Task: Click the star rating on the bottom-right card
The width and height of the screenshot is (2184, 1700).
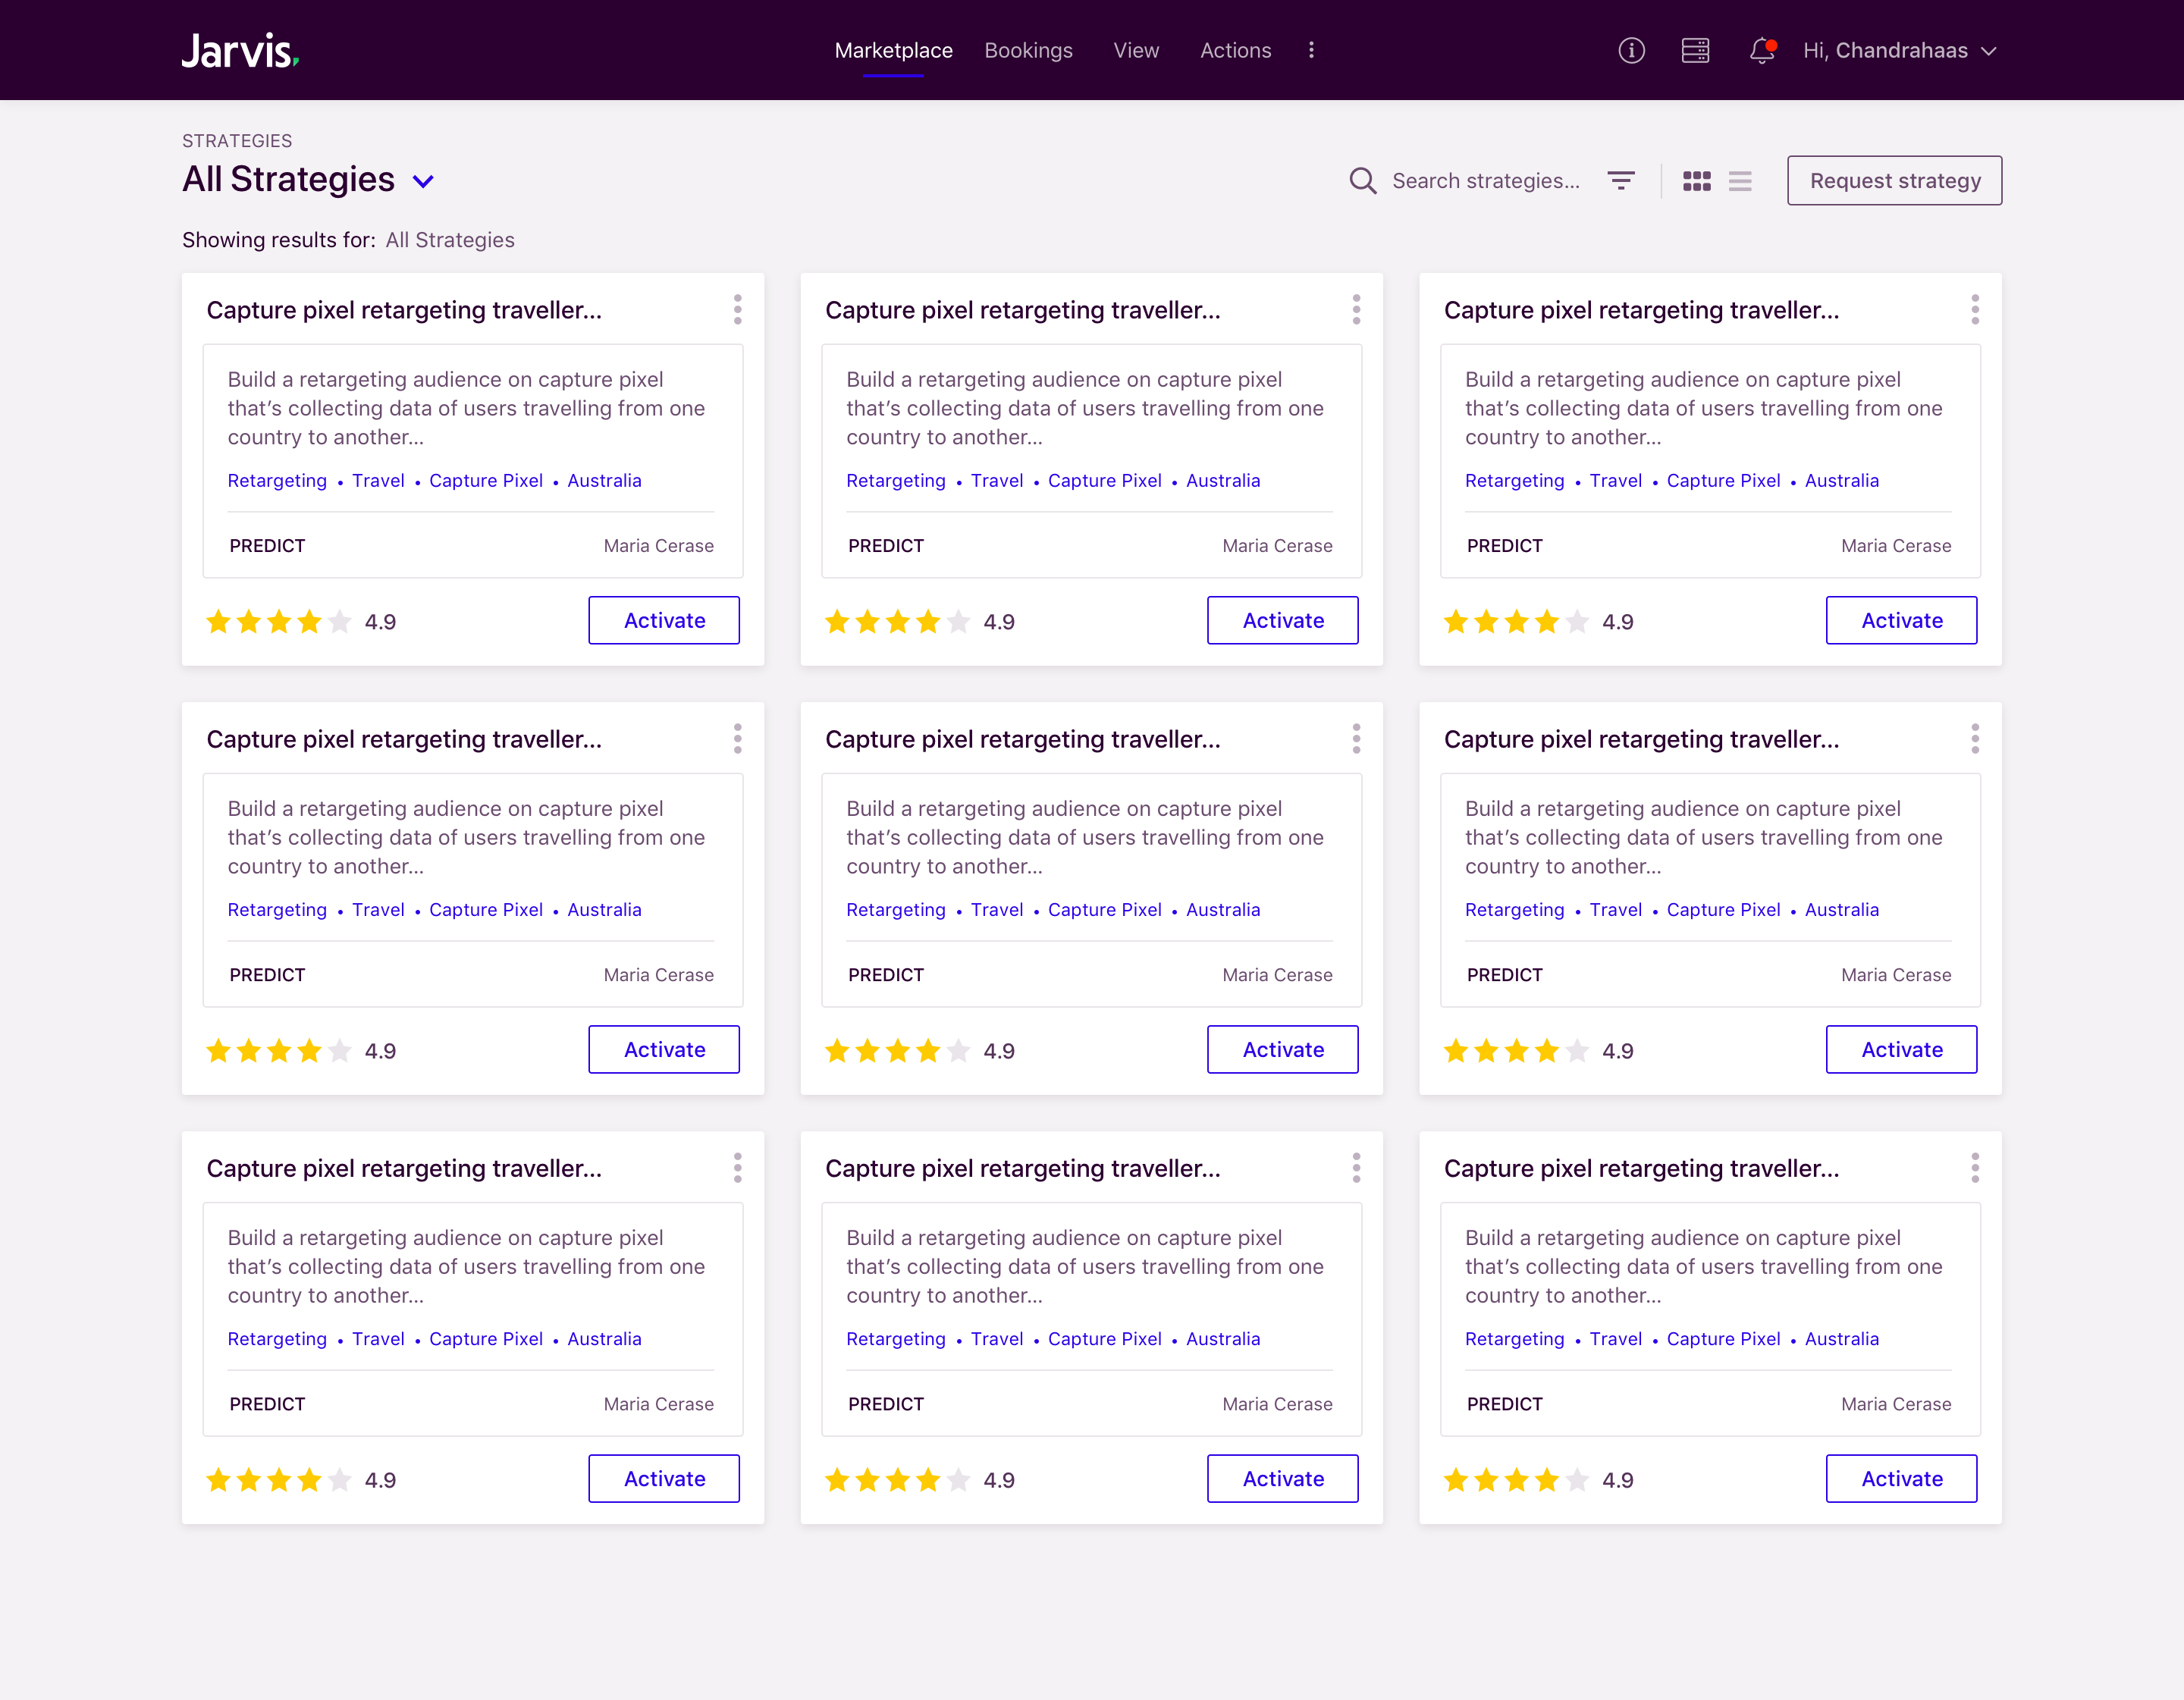Action: (1516, 1480)
